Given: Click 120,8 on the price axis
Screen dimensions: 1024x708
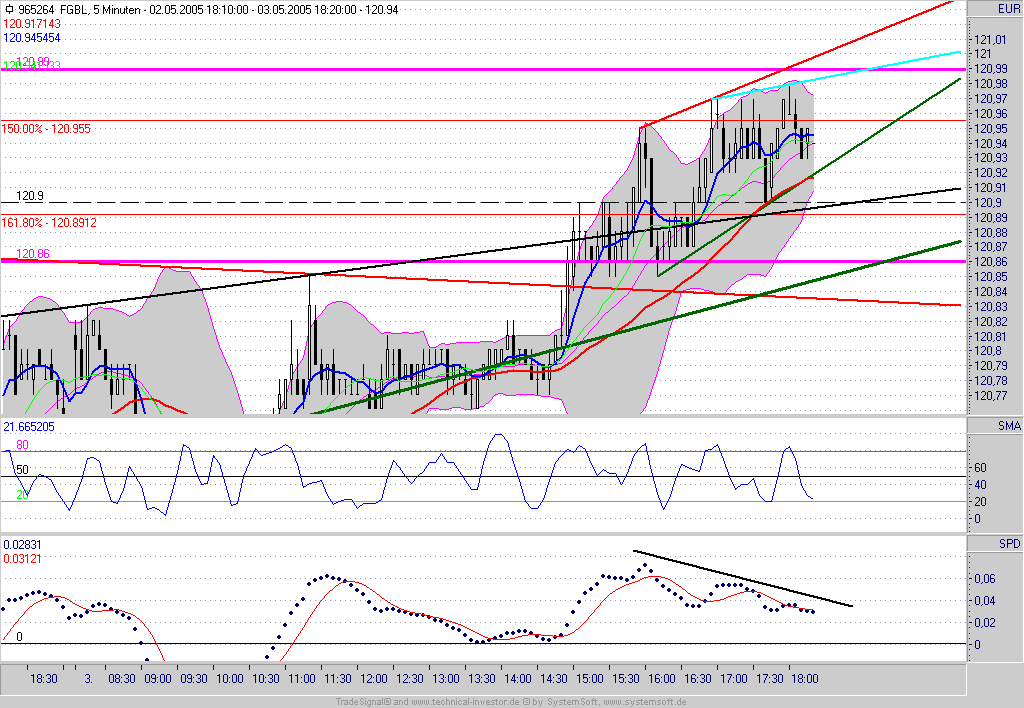Looking at the screenshot, I should click(988, 351).
